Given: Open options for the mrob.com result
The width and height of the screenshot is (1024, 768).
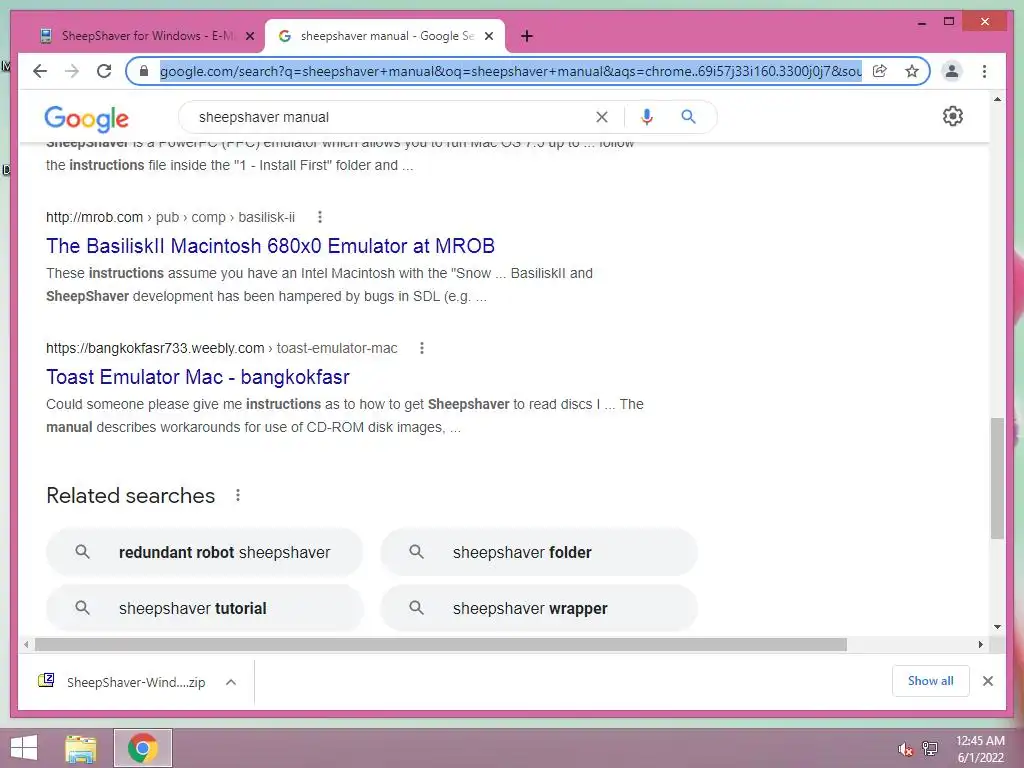Looking at the screenshot, I should 319,217.
